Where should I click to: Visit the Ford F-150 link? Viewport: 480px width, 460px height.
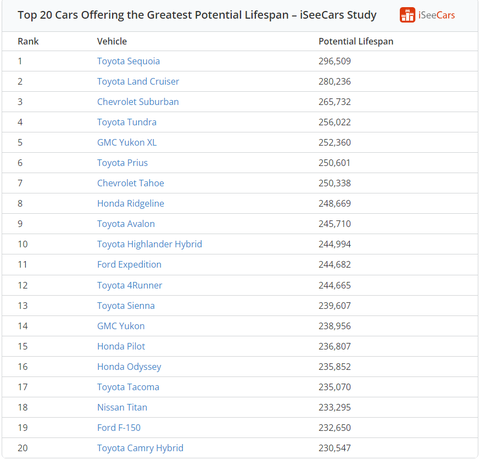click(119, 428)
